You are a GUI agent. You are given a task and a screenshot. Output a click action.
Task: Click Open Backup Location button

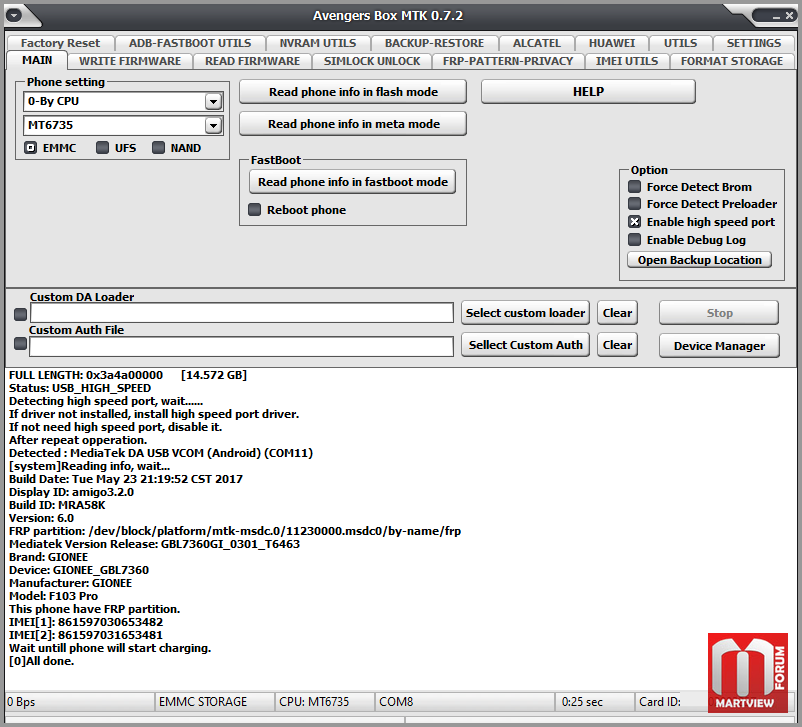700,260
